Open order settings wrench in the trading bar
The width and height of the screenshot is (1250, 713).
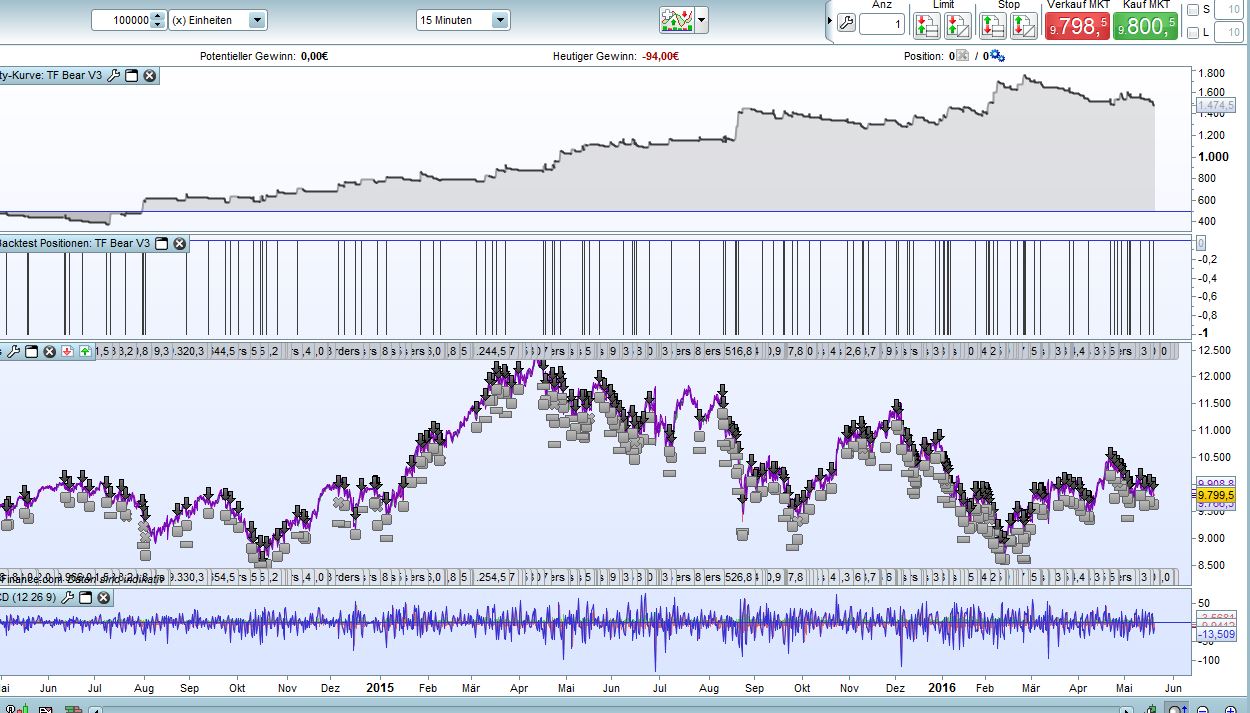tap(846, 24)
